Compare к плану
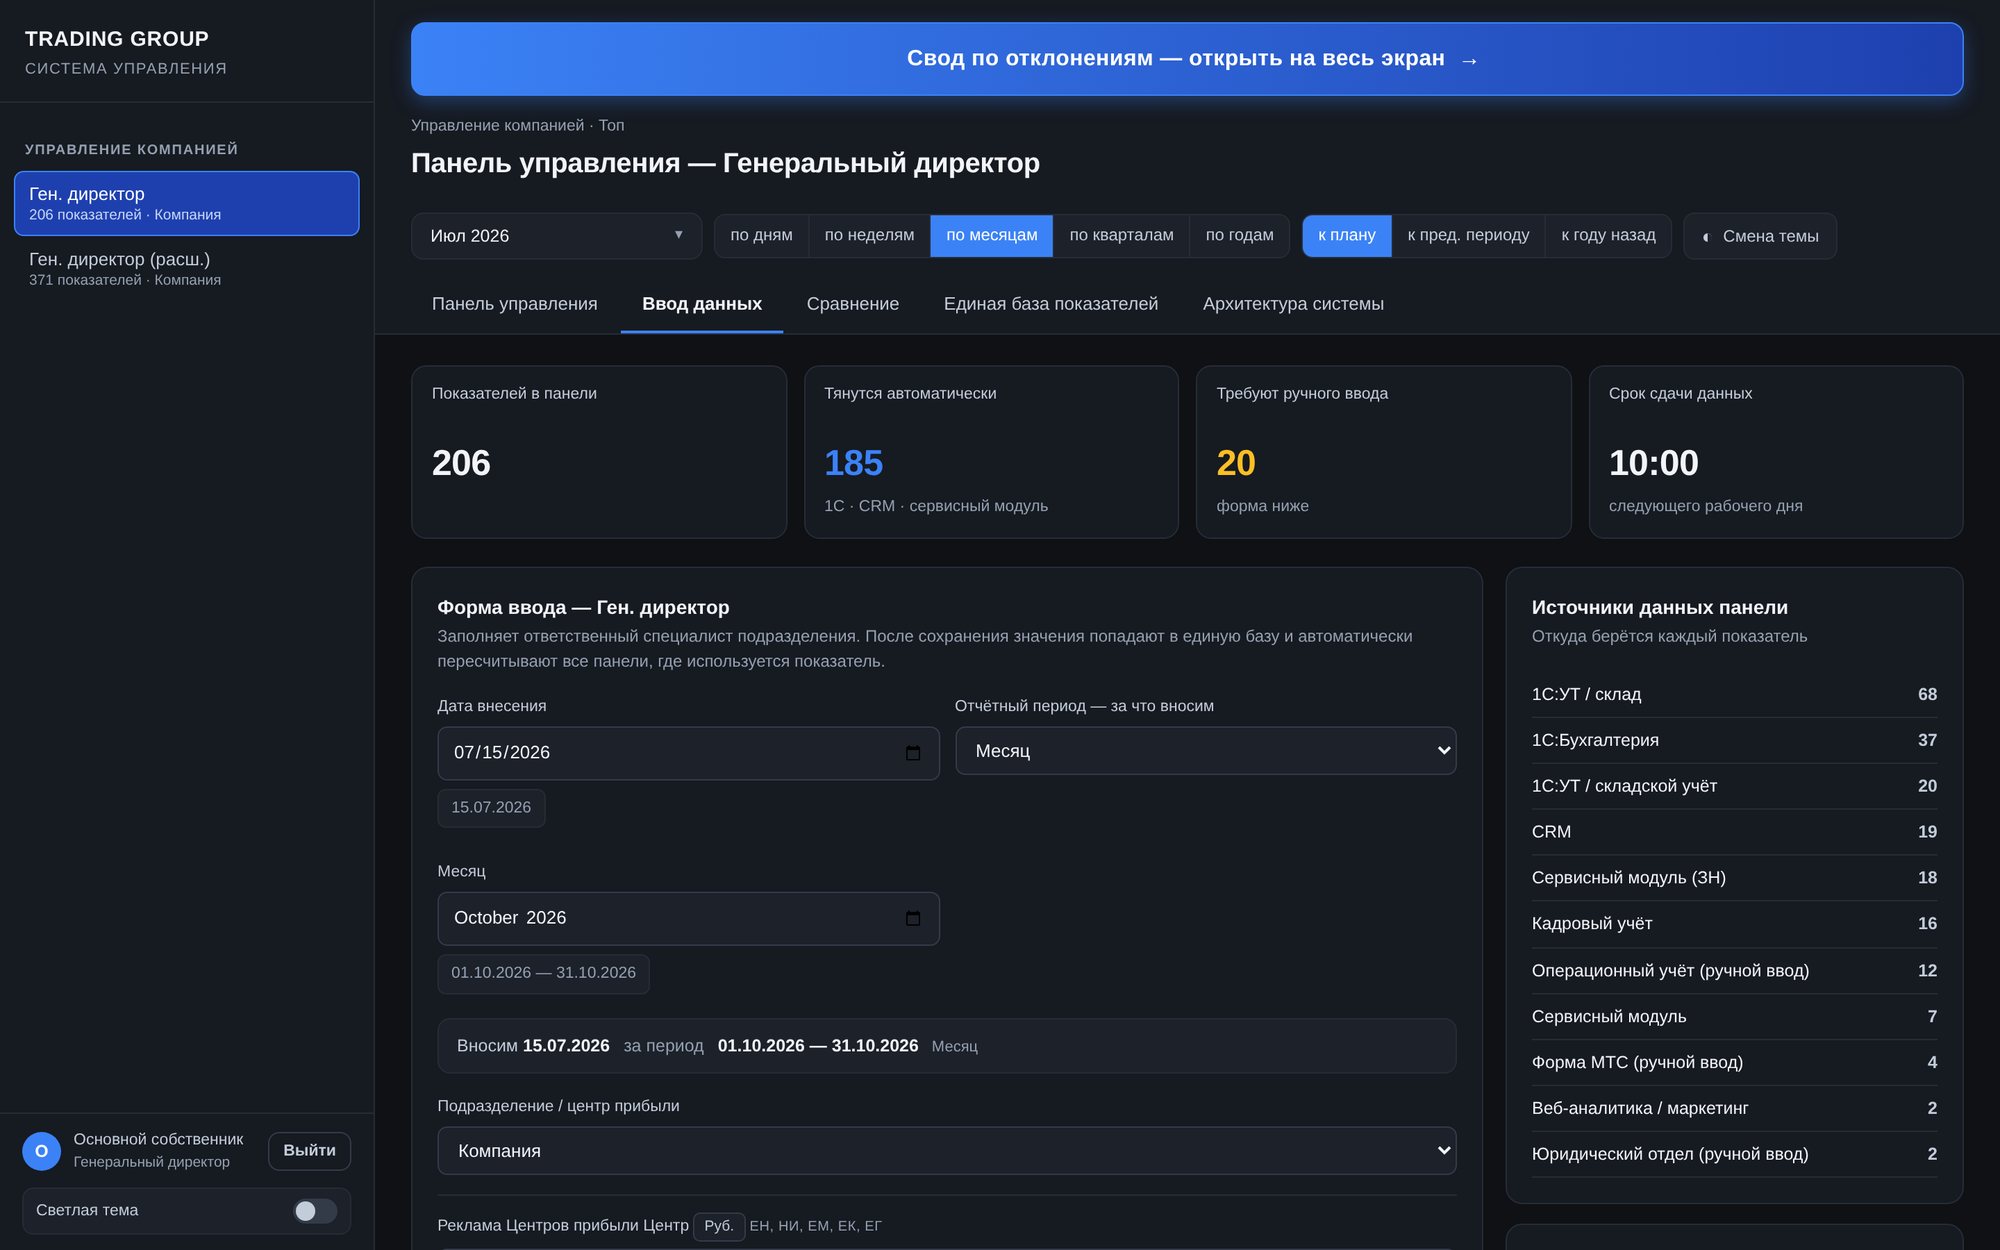 (x=1346, y=236)
